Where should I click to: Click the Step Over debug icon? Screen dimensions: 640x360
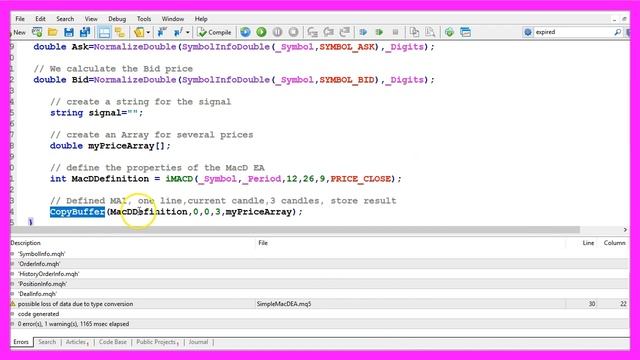(329, 32)
